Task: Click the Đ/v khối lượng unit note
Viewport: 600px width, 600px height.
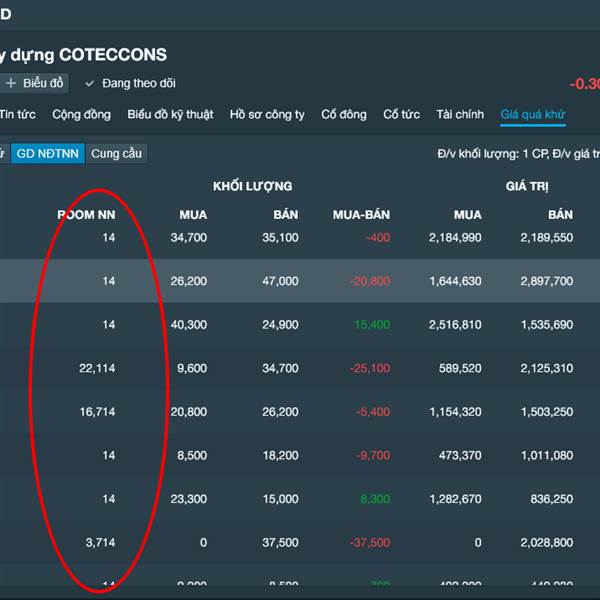Action: point(518,154)
